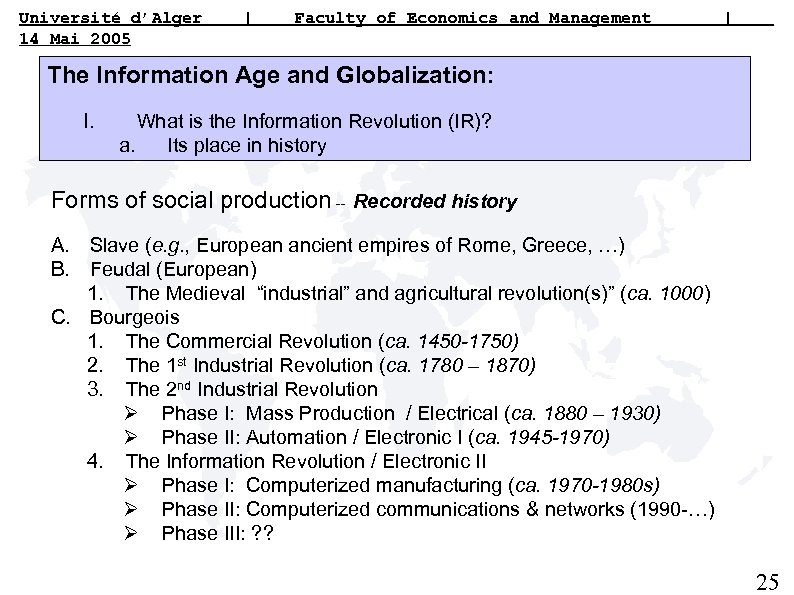Screen dimensions: 794x595
Task: Click arrow bullet beside 'Phase II: Computerized communications'
Action: (x=131, y=509)
